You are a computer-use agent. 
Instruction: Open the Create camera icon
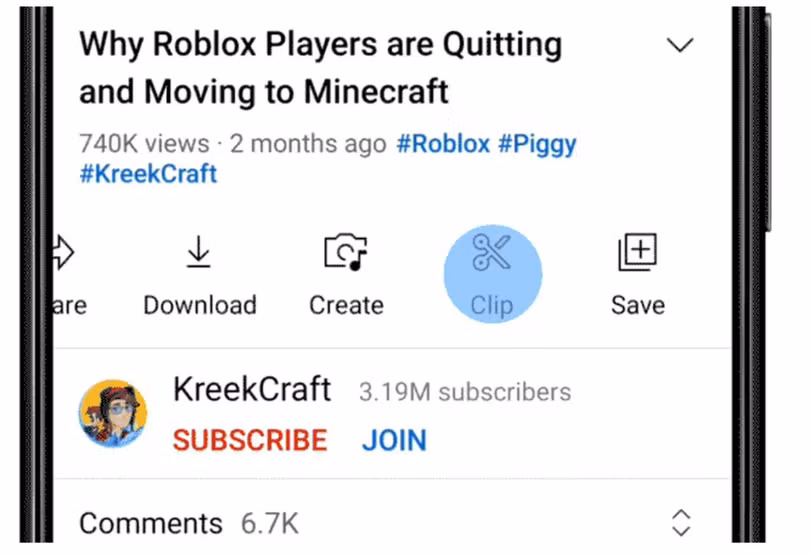point(346,252)
